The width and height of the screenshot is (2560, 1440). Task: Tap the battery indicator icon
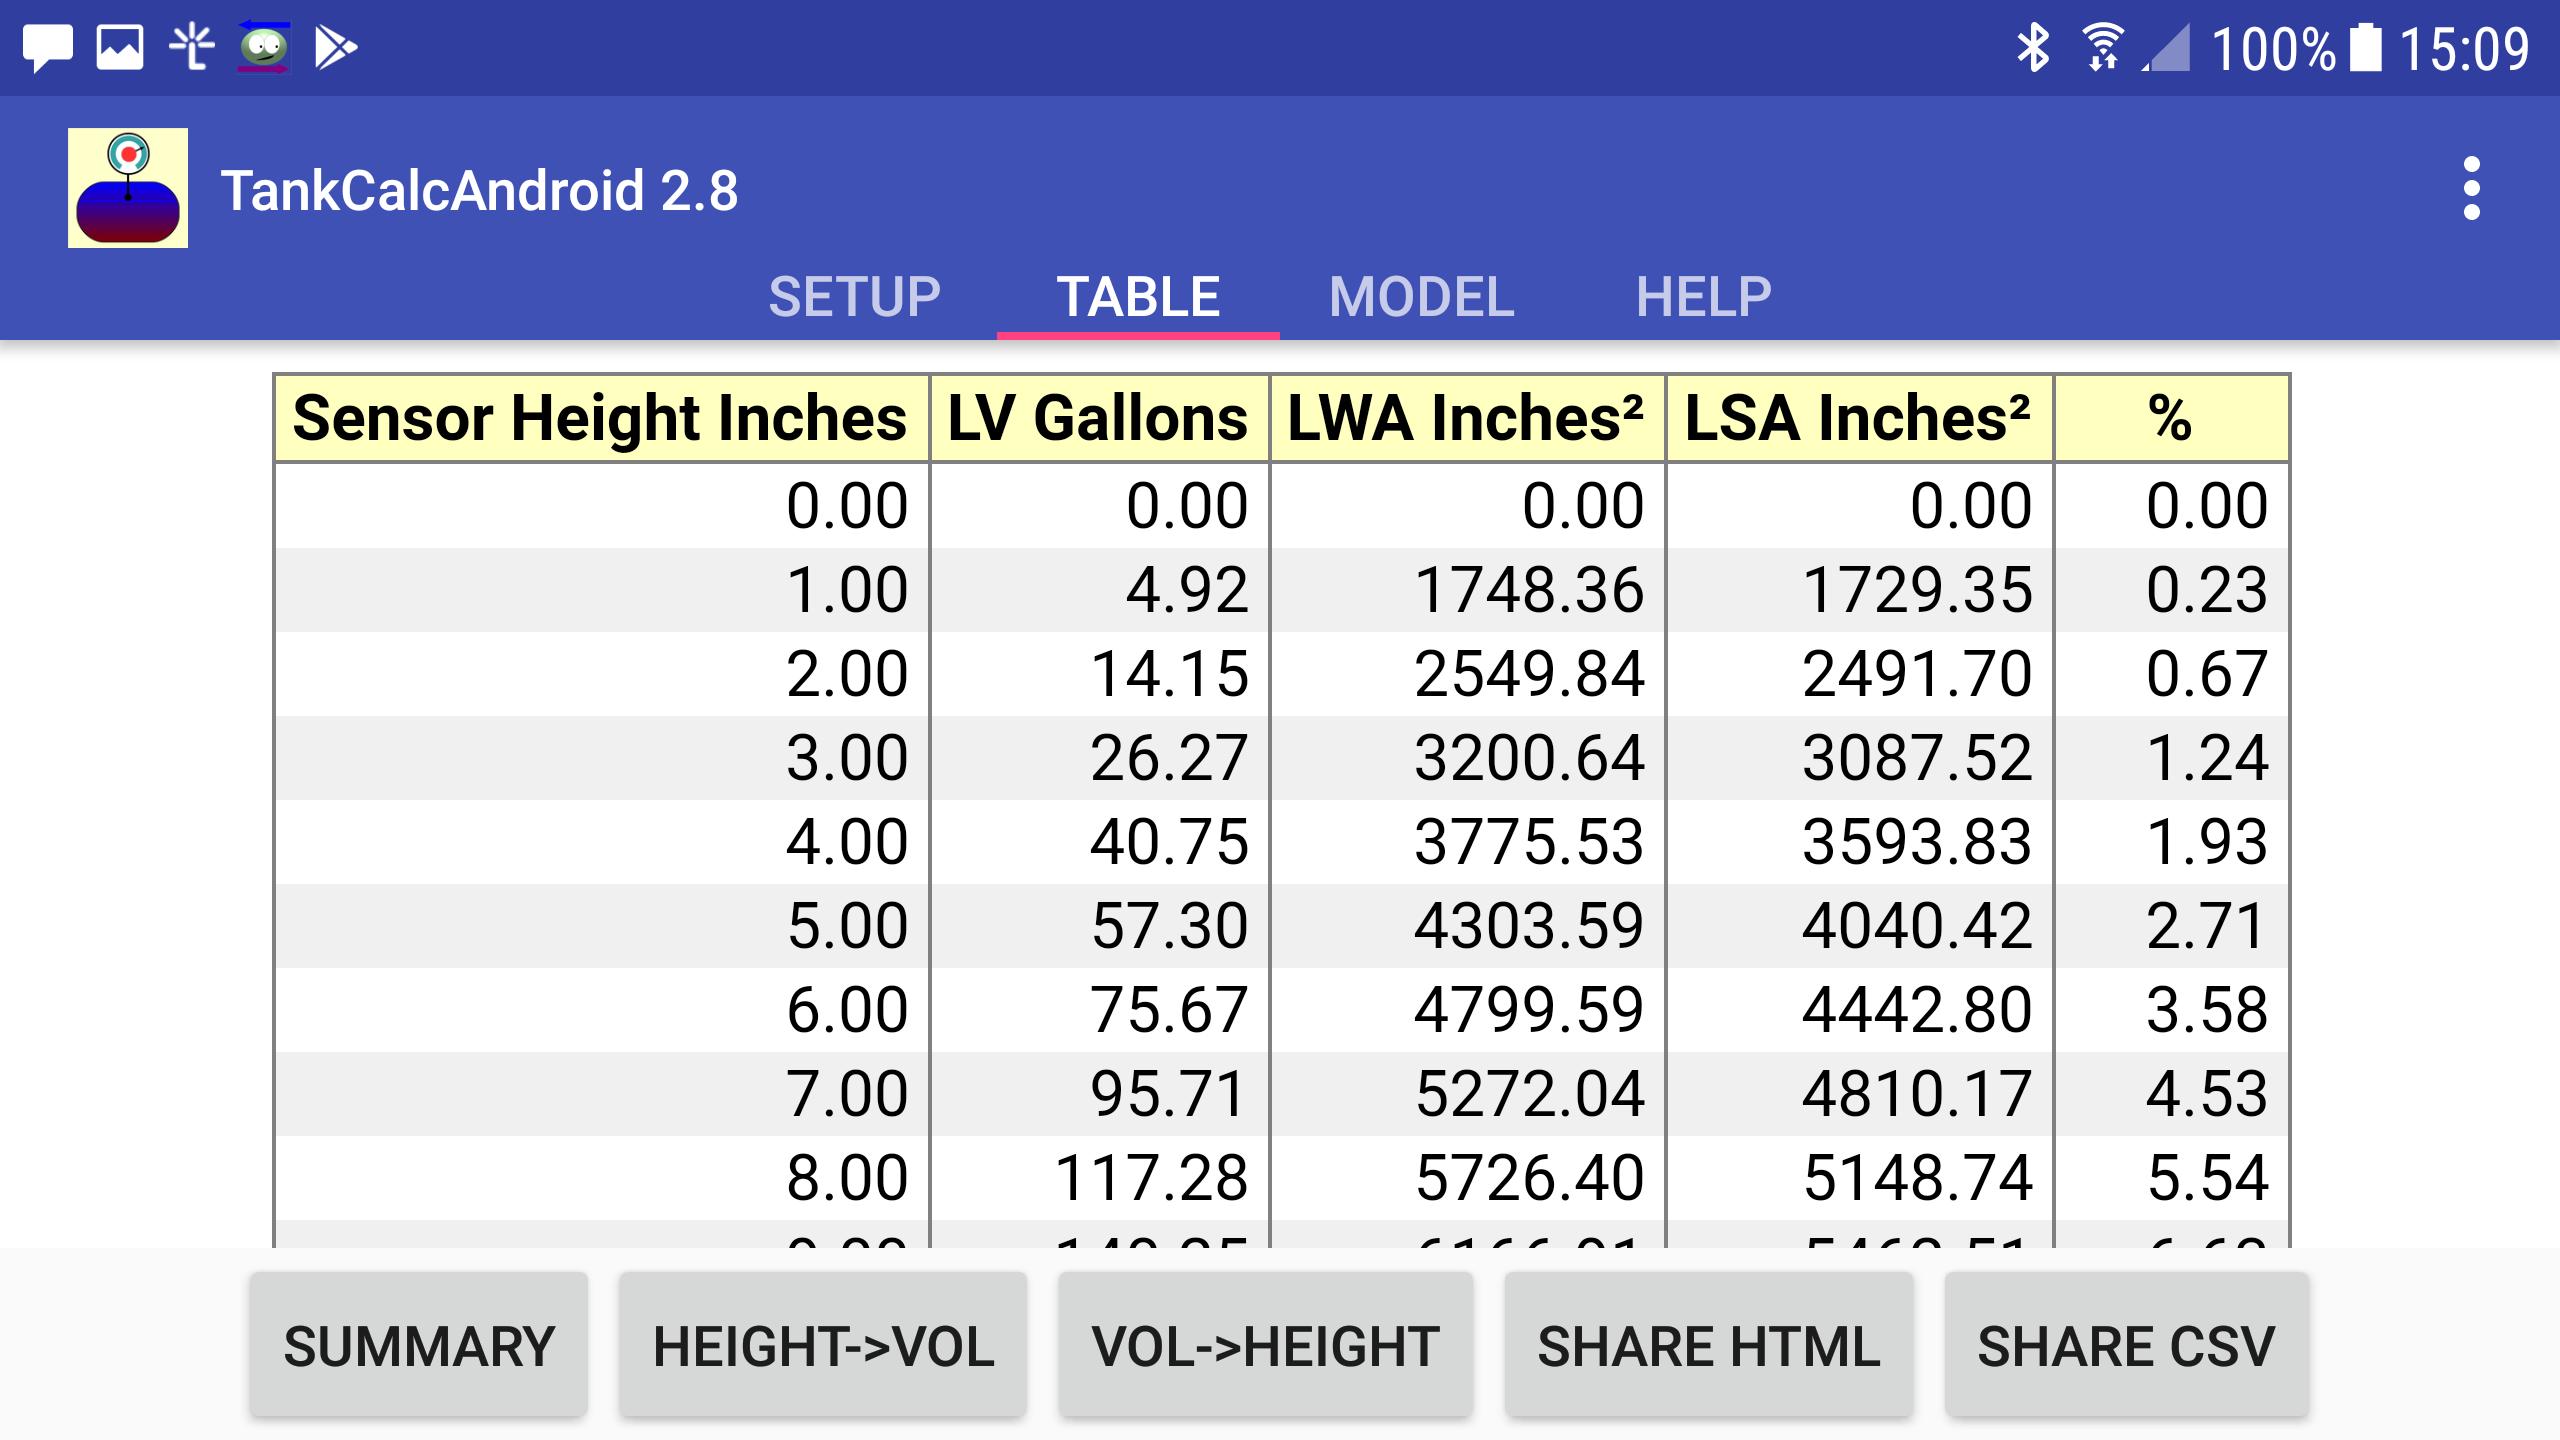tap(2365, 48)
